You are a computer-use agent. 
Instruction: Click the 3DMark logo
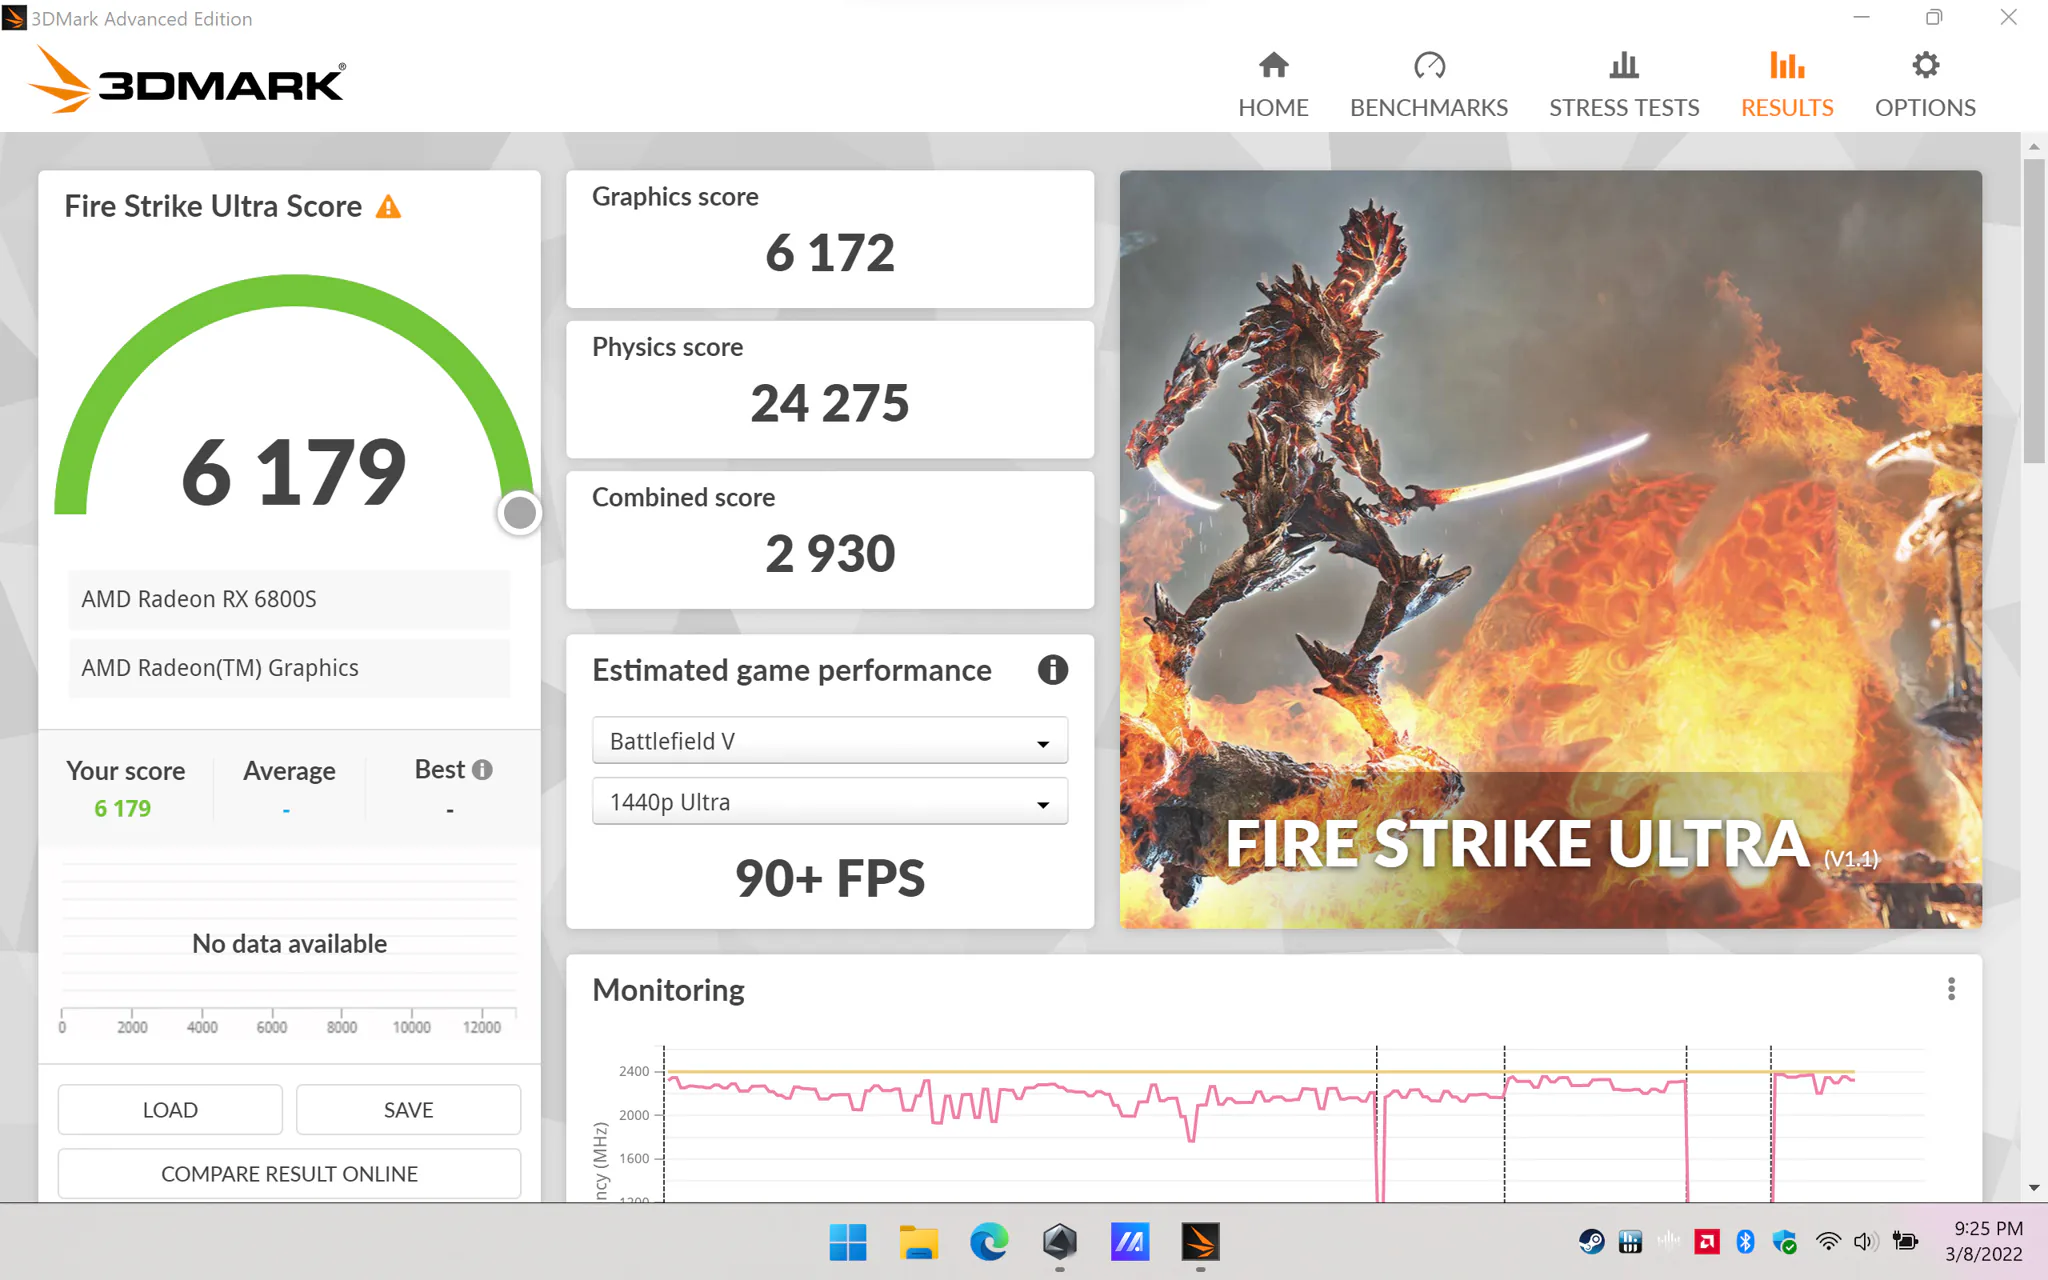pos(187,80)
